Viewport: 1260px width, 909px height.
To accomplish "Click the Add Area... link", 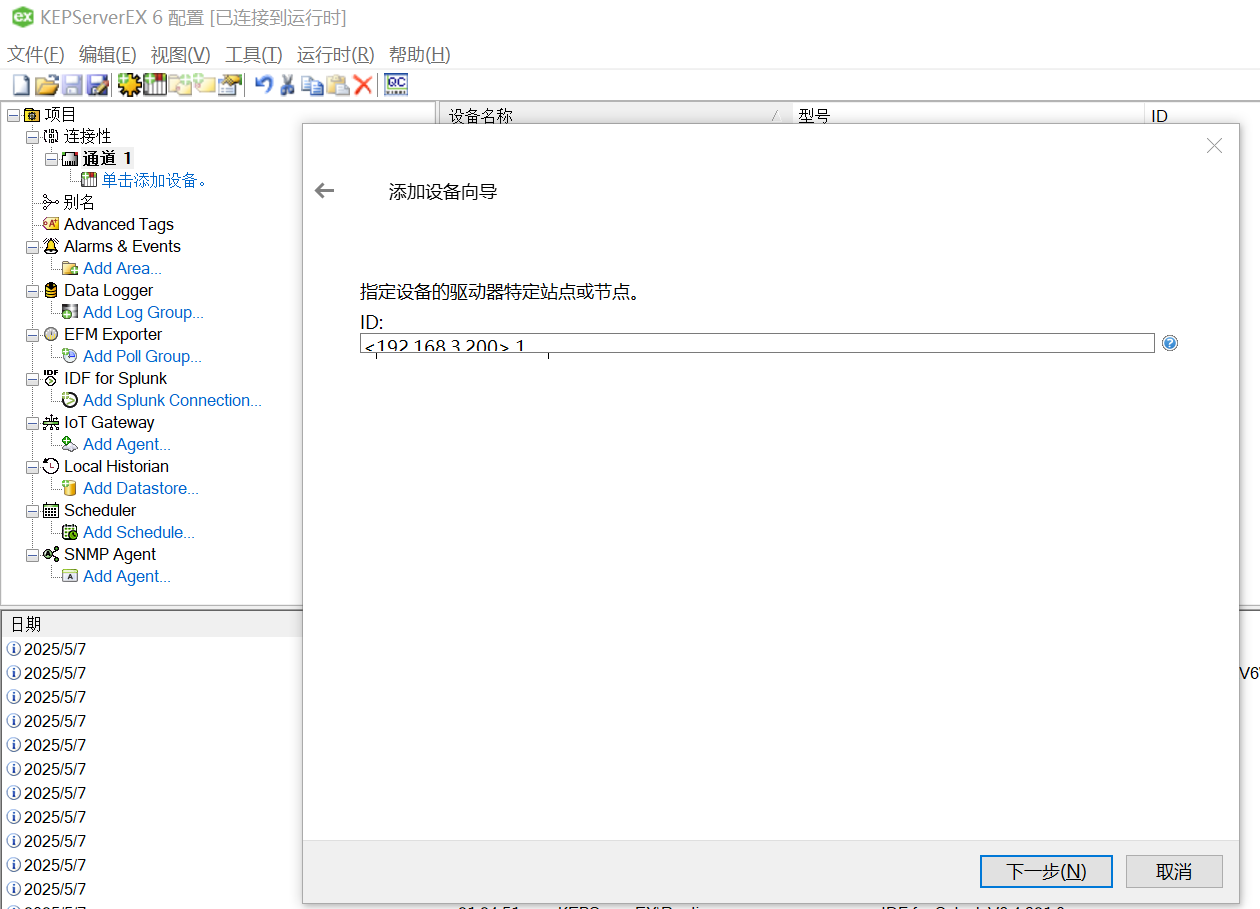I will (122, 268).
